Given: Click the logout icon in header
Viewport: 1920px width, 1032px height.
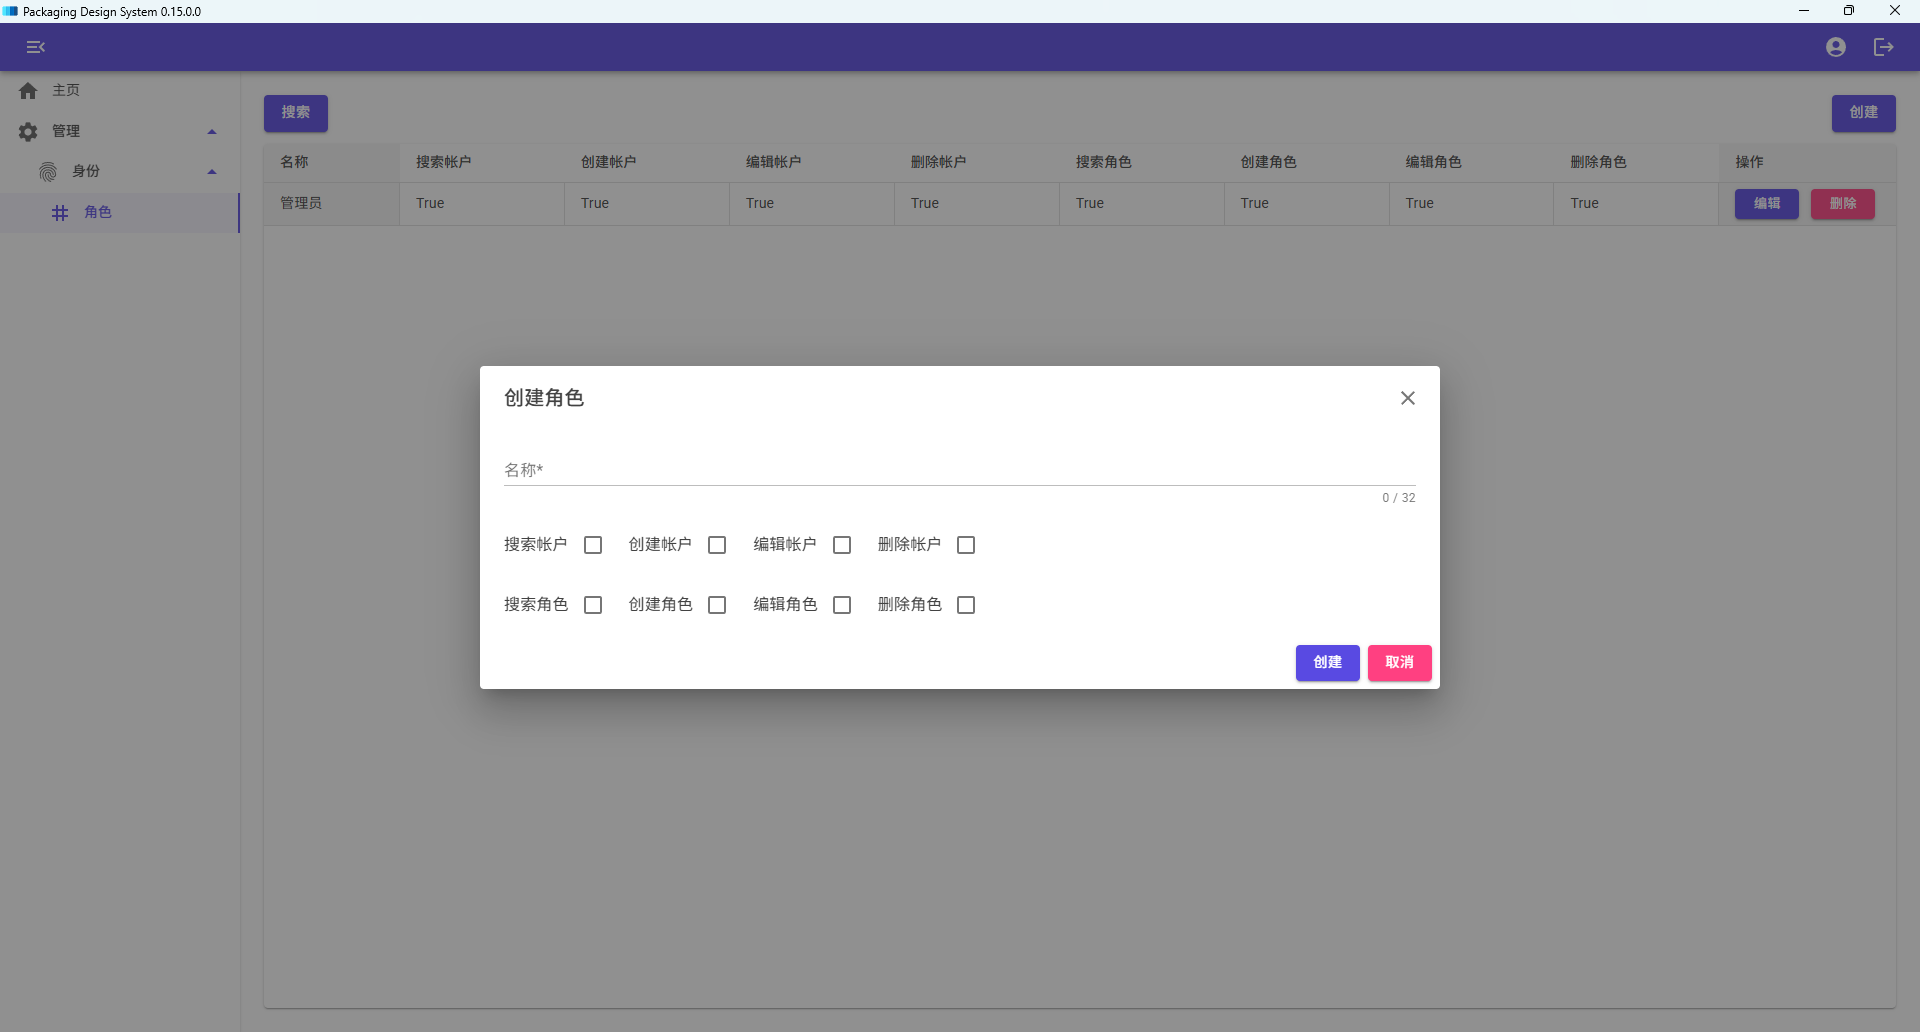Looking at the screenshot, I should click(x=1883, y=47).
